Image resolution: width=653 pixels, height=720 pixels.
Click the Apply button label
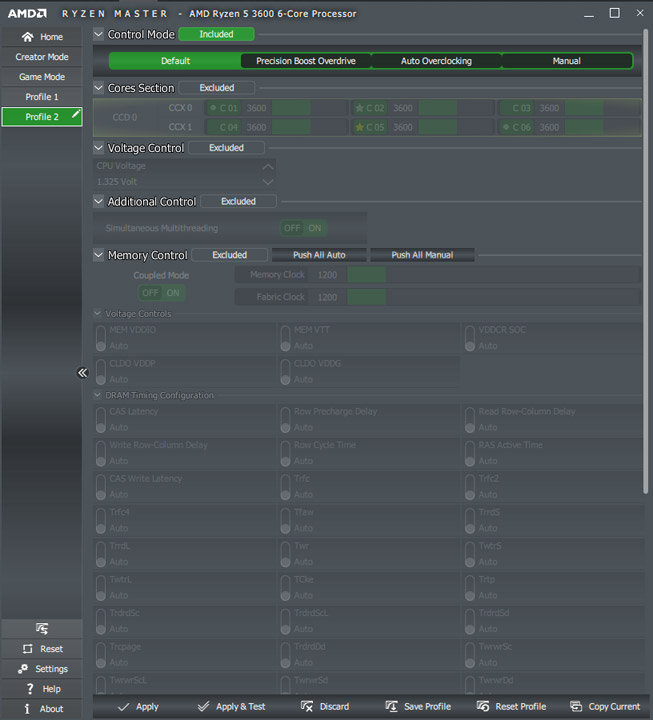pos(147,707)
